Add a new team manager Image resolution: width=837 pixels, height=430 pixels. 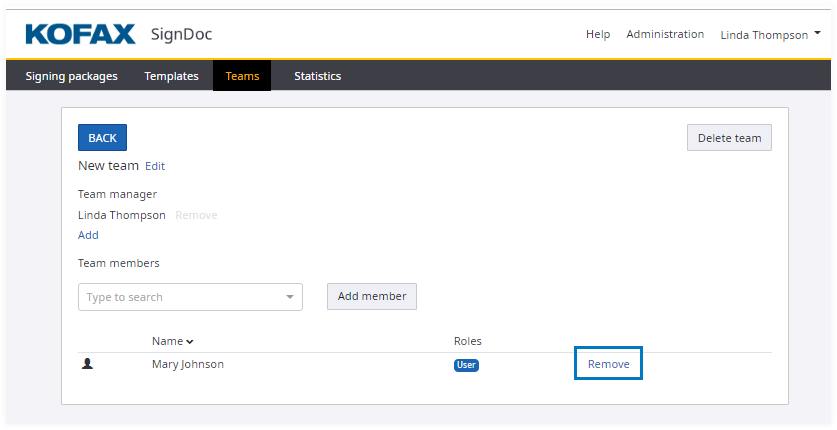coord(88,235)
